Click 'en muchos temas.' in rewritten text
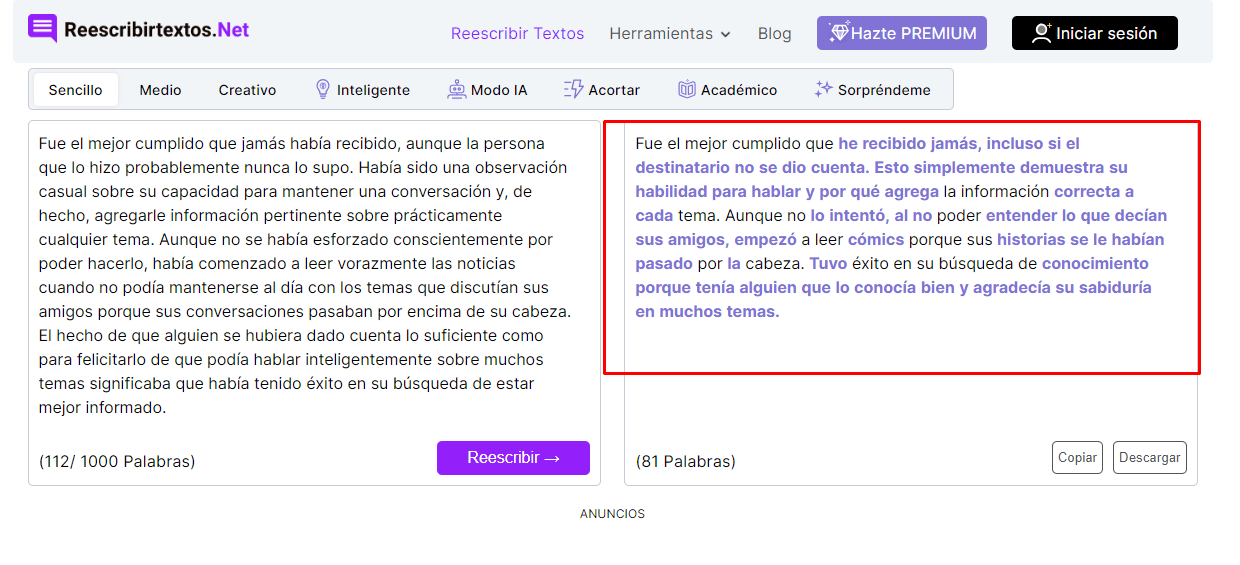 [707, 311]
